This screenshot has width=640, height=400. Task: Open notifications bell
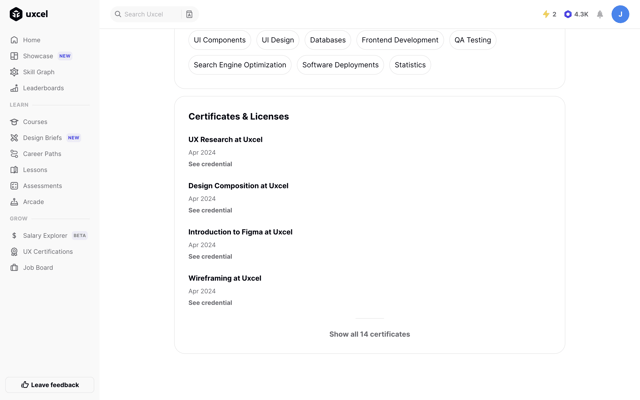tap(600, 14)
